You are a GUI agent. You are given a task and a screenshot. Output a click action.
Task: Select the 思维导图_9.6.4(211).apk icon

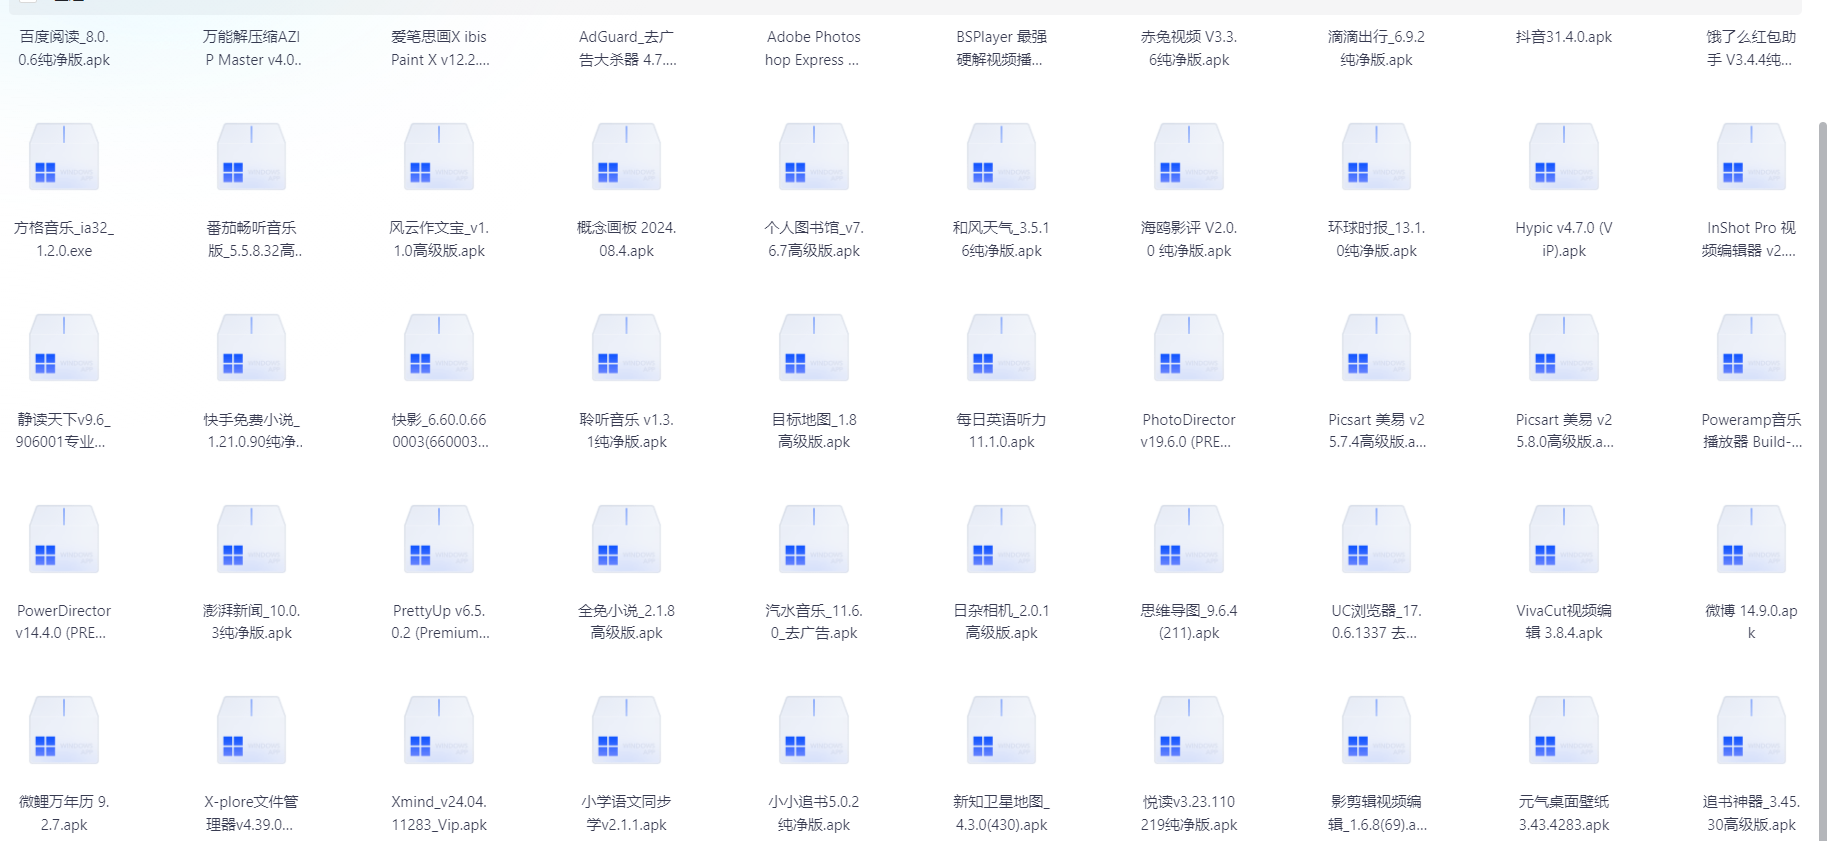[x=1189, y=539]
